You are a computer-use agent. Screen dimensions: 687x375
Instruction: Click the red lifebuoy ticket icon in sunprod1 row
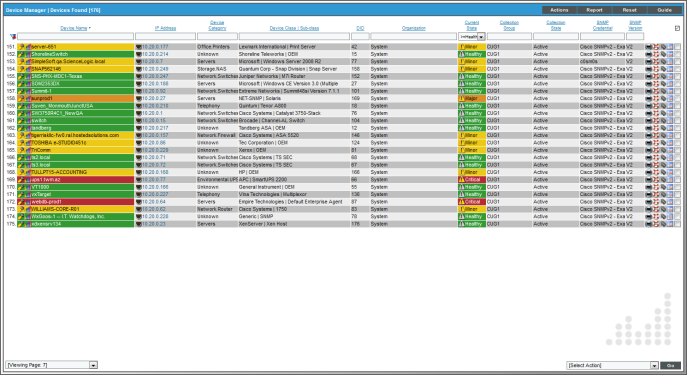(656, 99)
